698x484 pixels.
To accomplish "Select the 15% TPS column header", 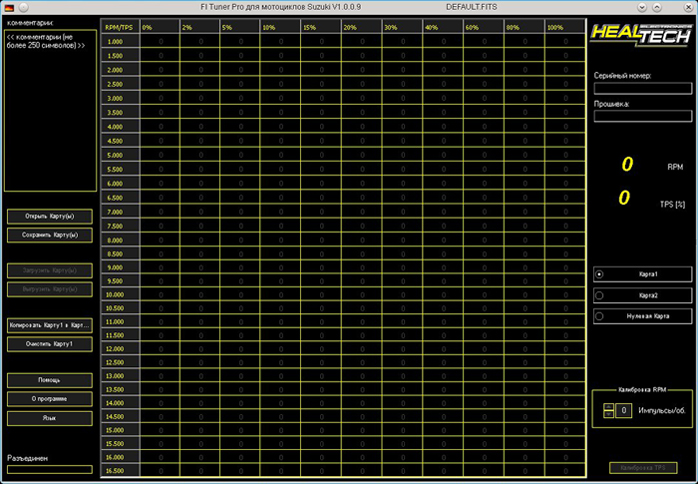I will pyautogui.click(x=321, y=27).
